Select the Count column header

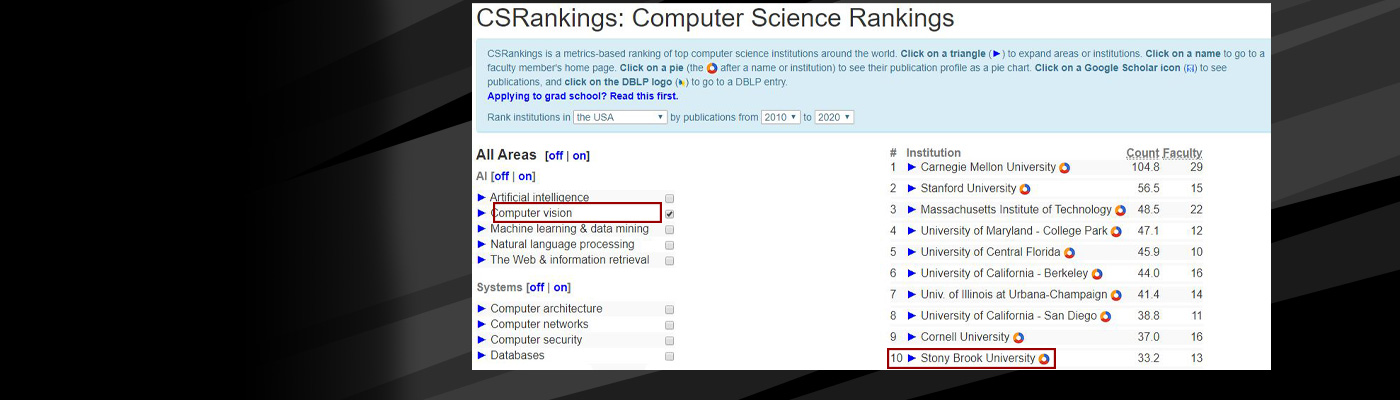pyautogui.click(x=1142, y=153)
